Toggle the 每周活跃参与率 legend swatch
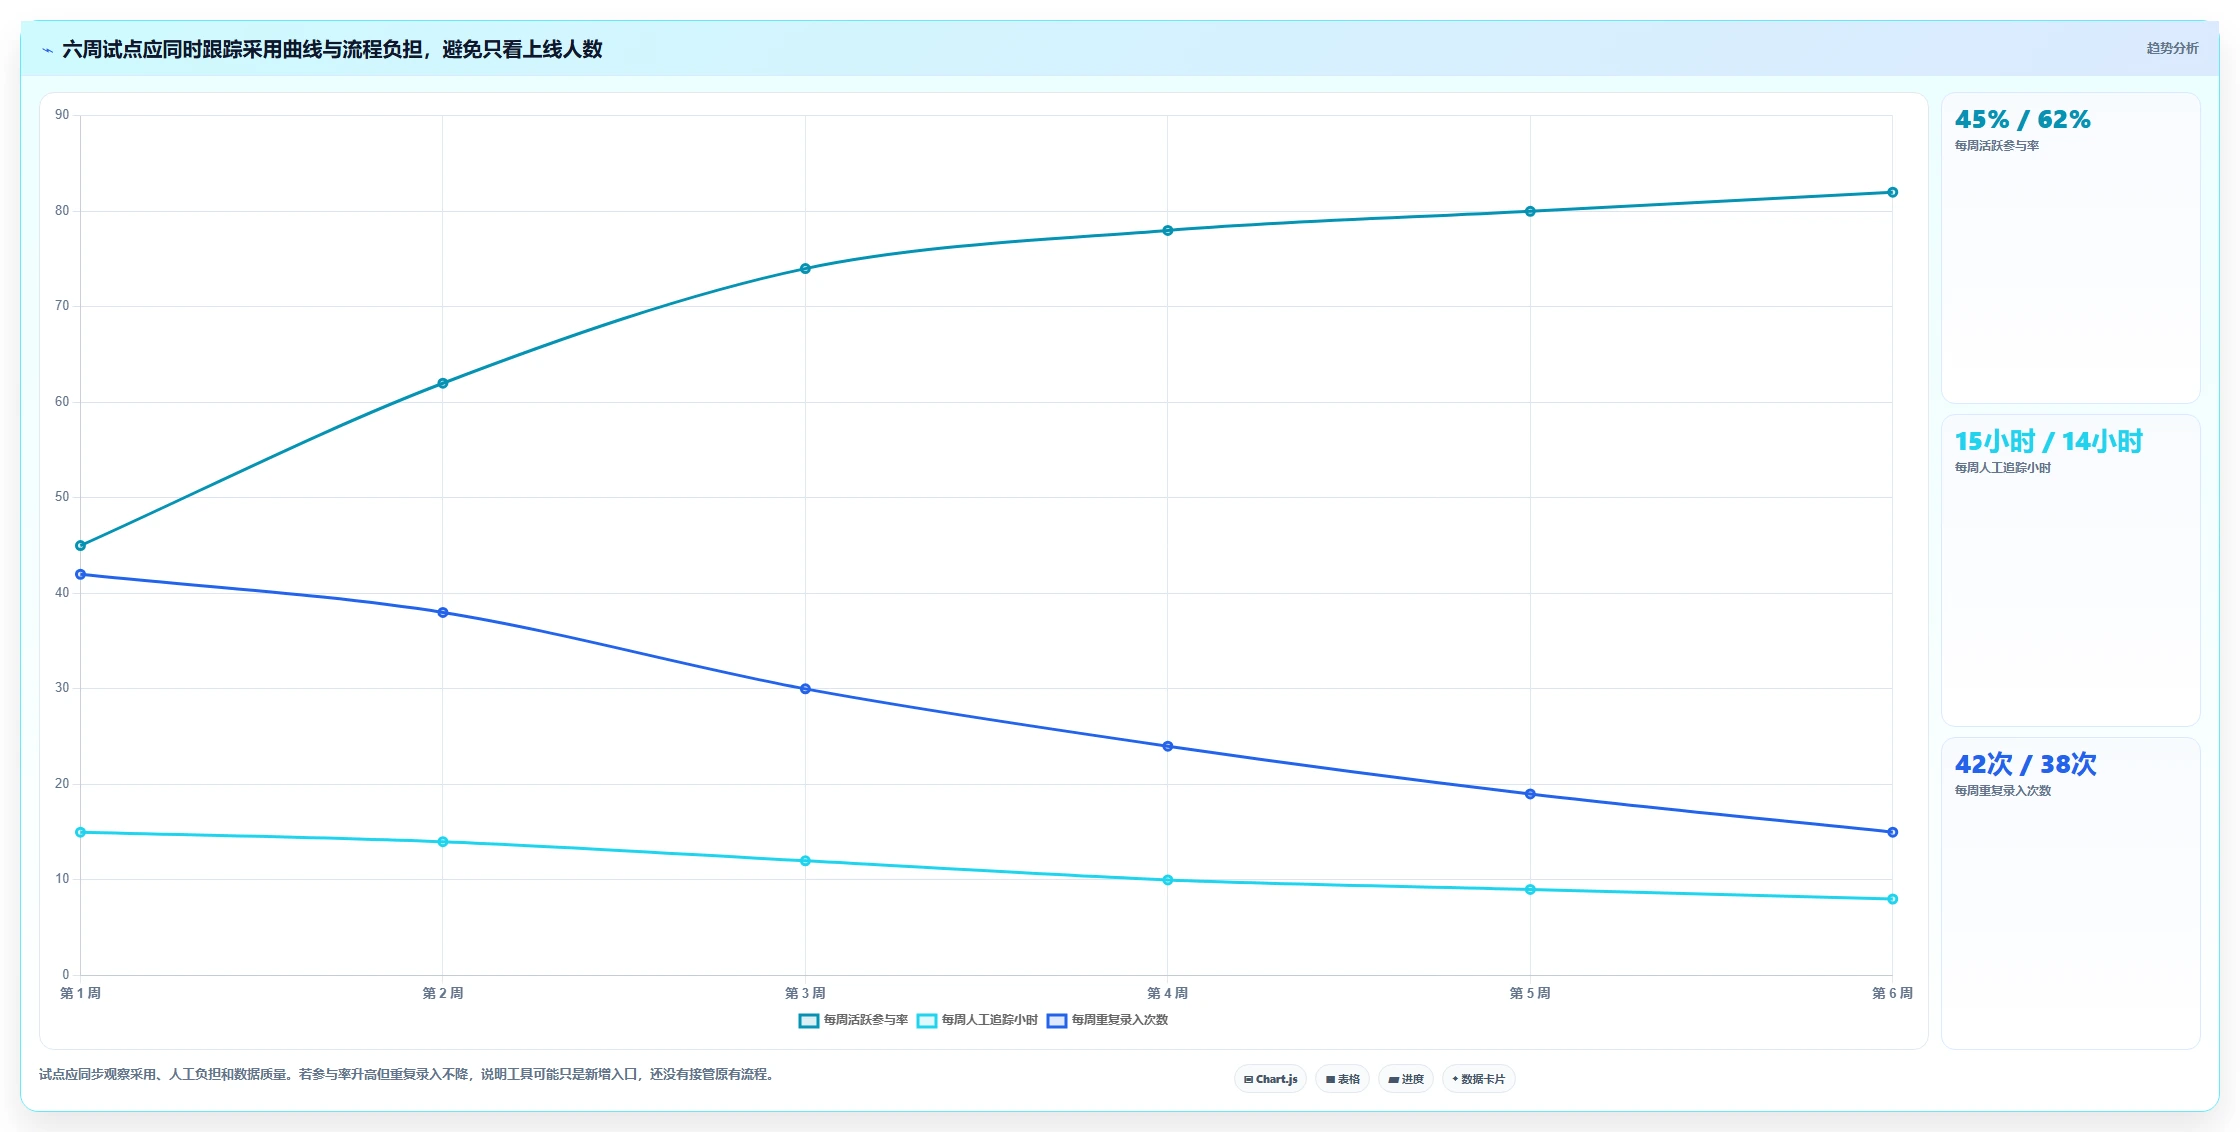This screenshot has height=1132, width=2240. tap(809, 1021)
